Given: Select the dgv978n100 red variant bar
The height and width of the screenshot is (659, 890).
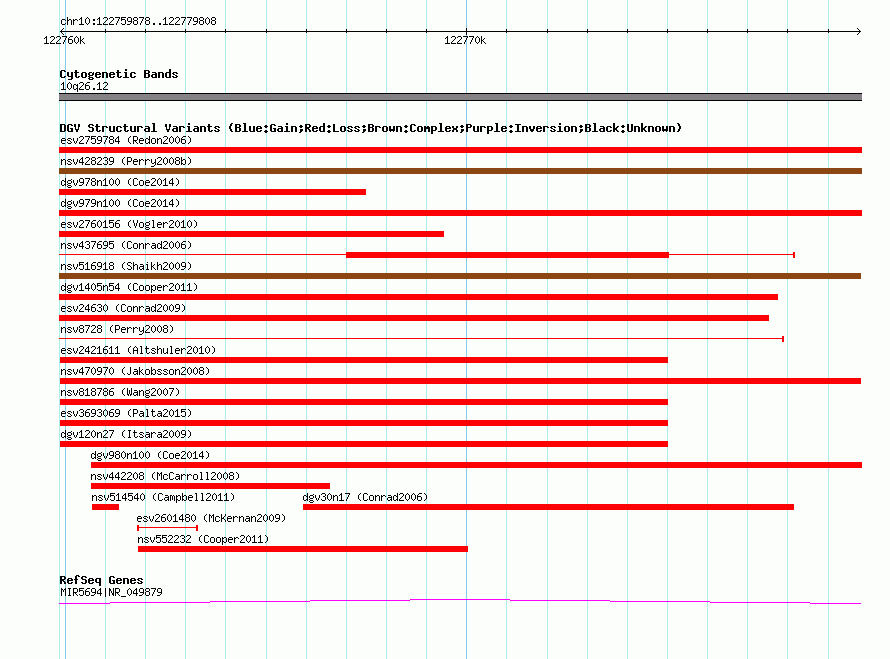Looking at the screenshot, I should (212, 192).
